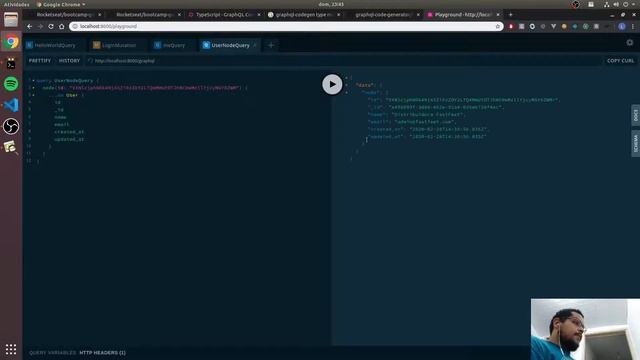Viewport: 640px width, 360px height.
Task: Click the red extension icon in the toolbar
Action: point(511,26)
